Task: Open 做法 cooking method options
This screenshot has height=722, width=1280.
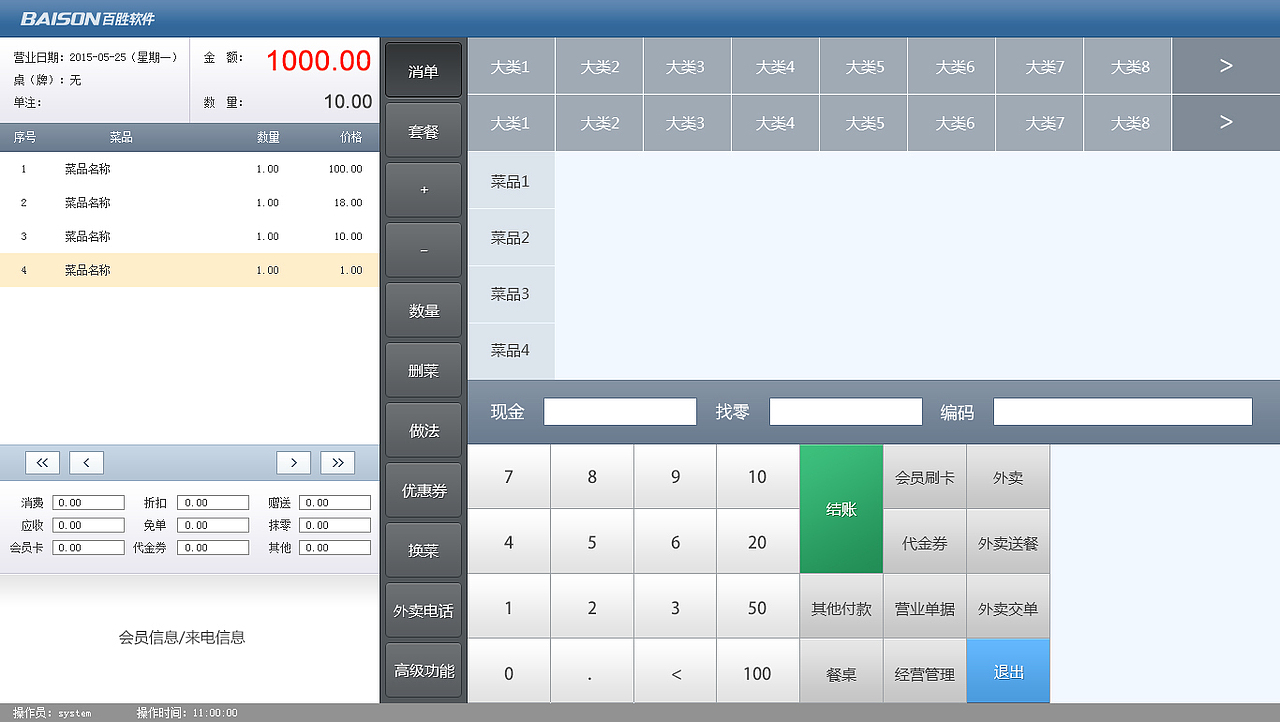Action: [424, 430]
